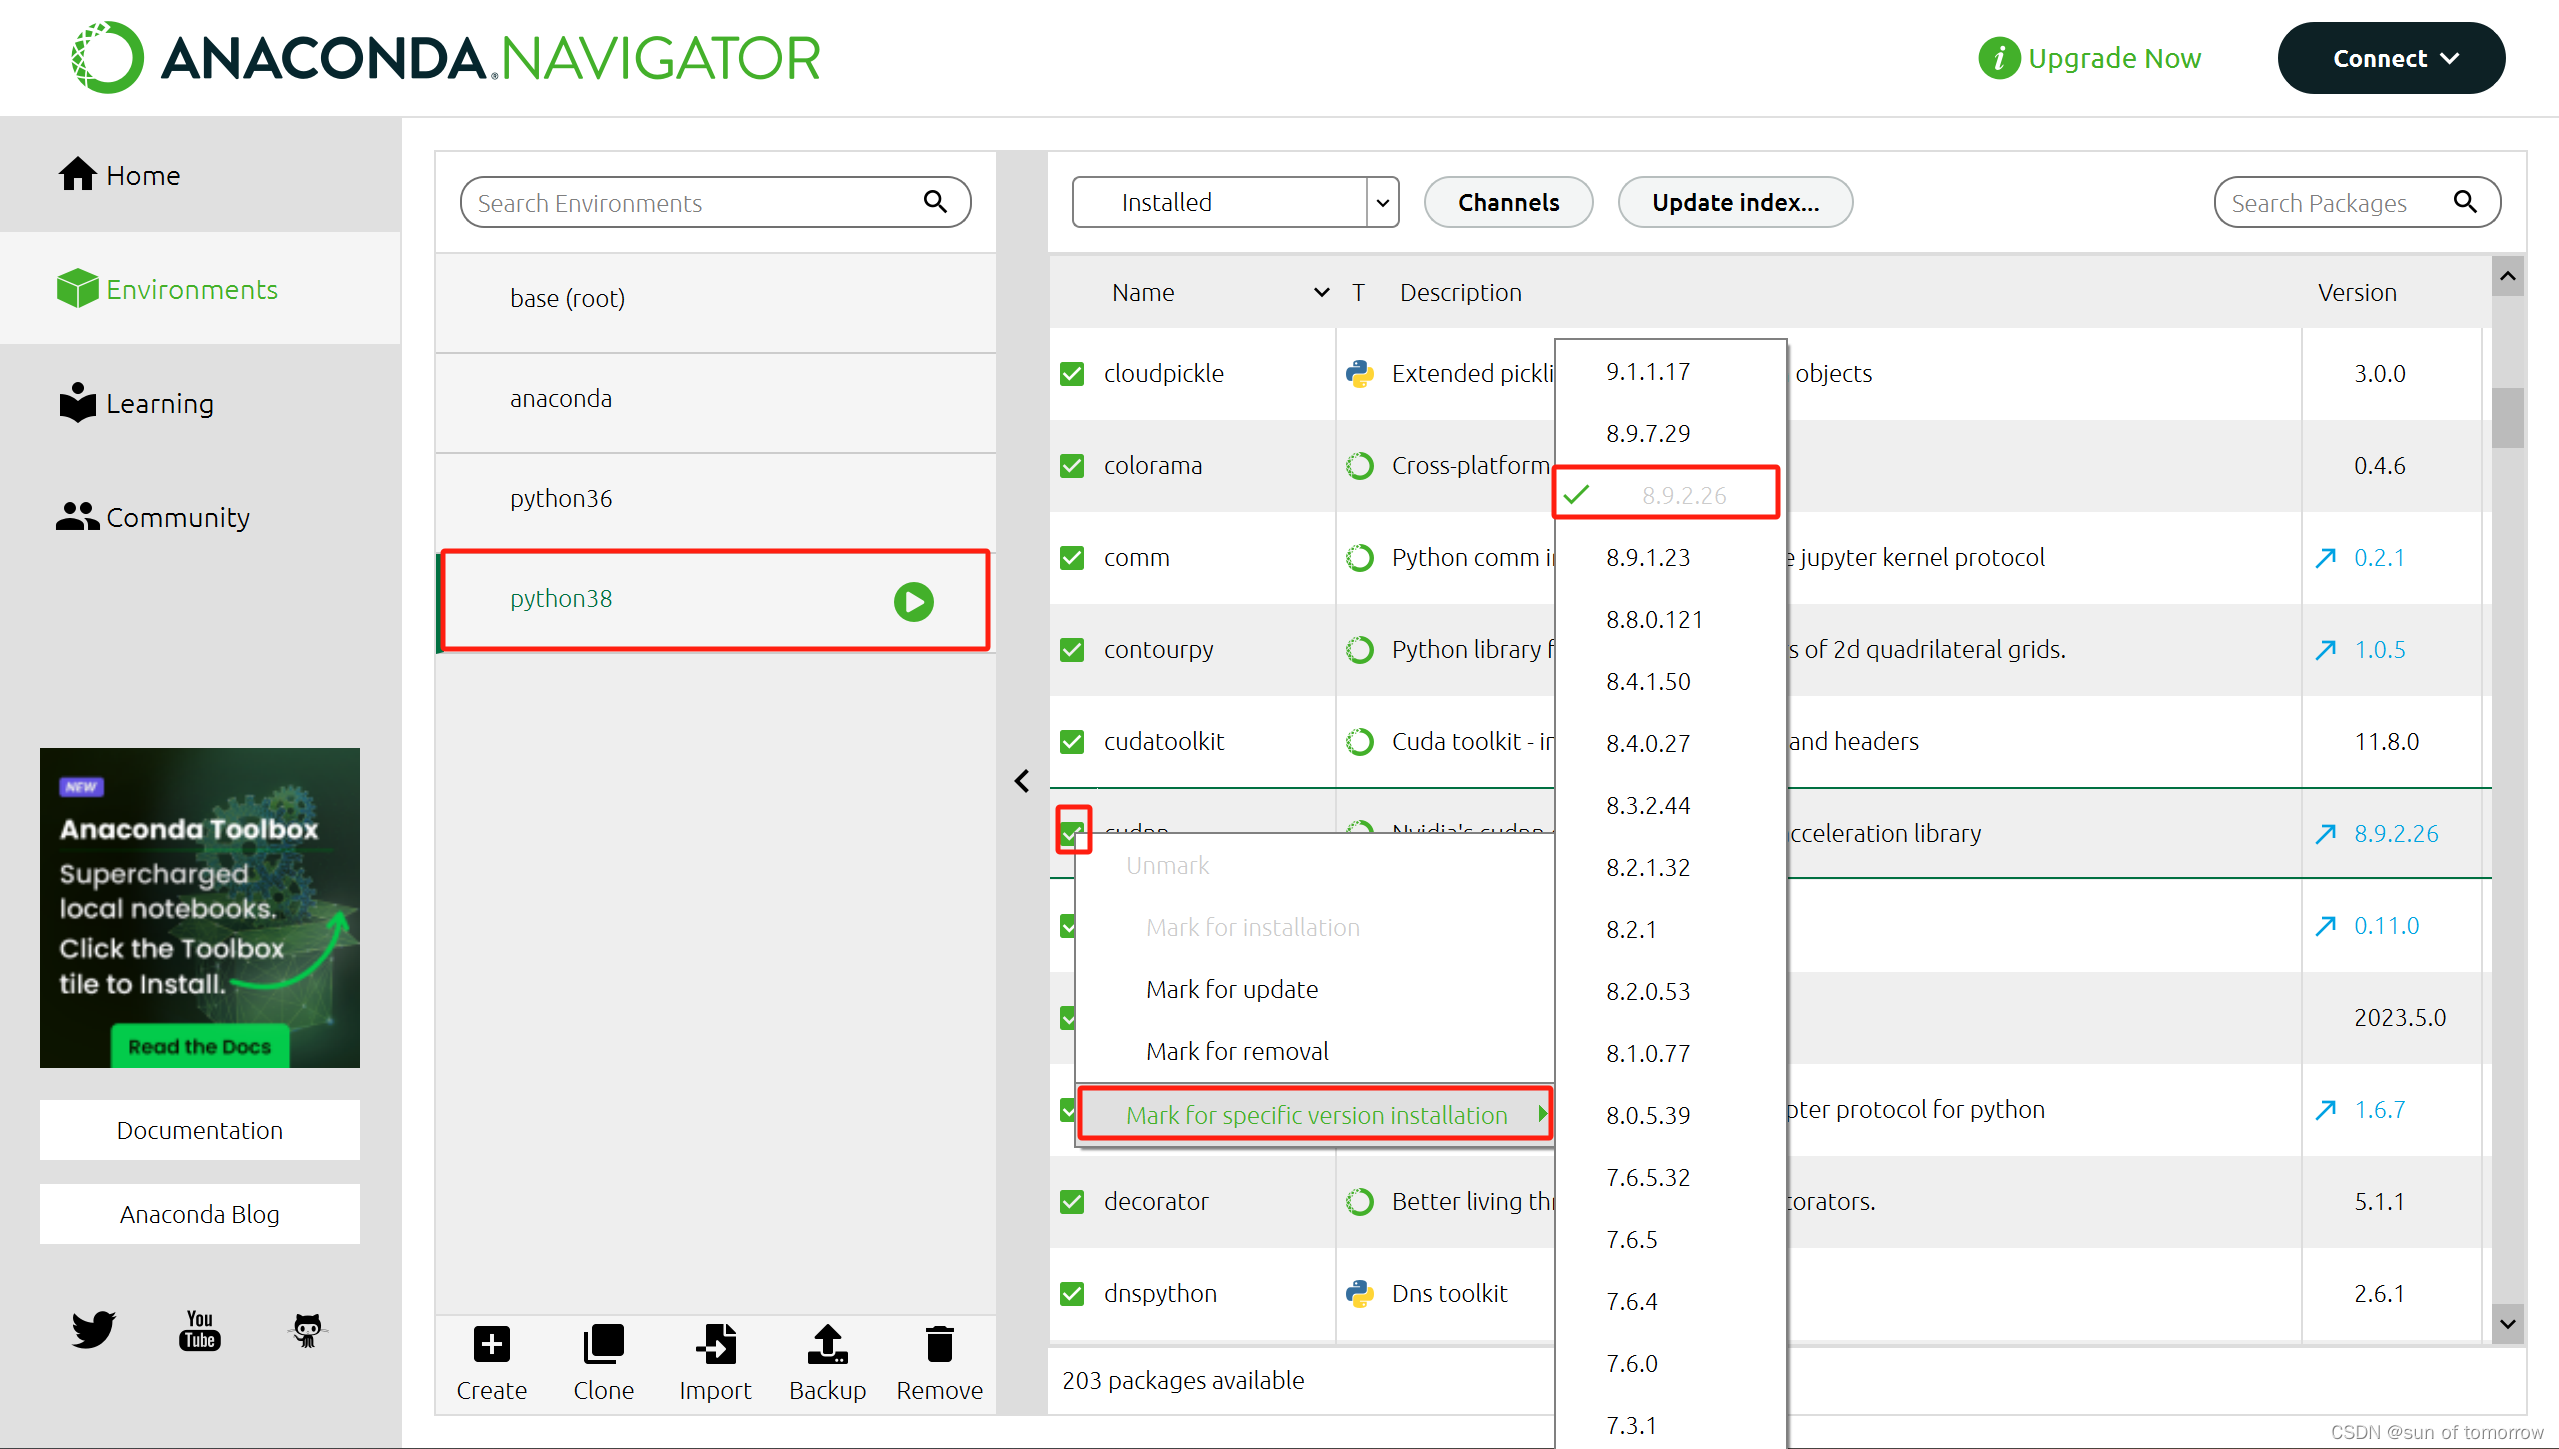Expand the Connect dropdown button
Image resolution: width=2559 pixels, height=1449 pixels.
[2391, 58]
